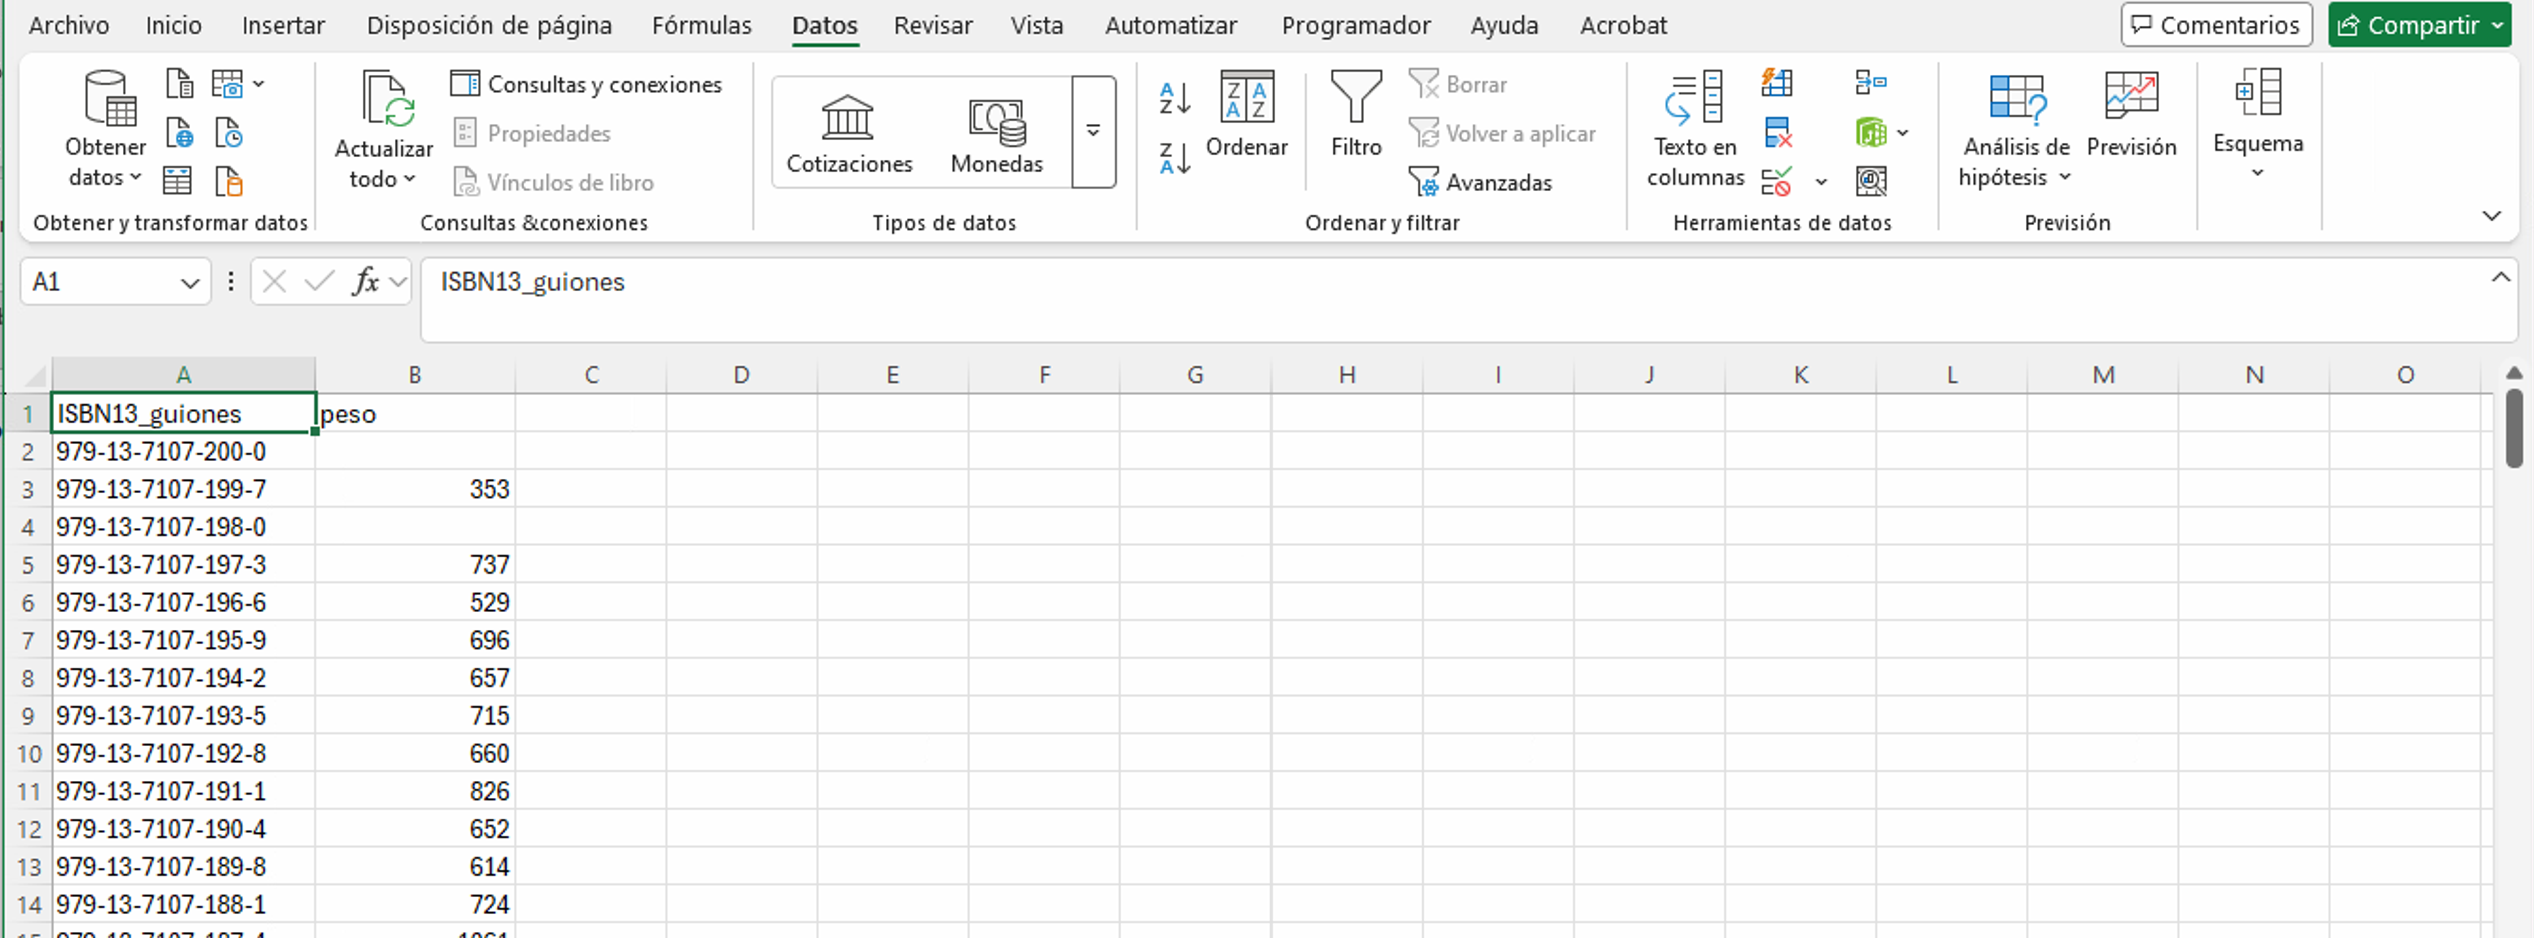
Task: Click the From Picture camera-table icon
Action: click(227, 83)
